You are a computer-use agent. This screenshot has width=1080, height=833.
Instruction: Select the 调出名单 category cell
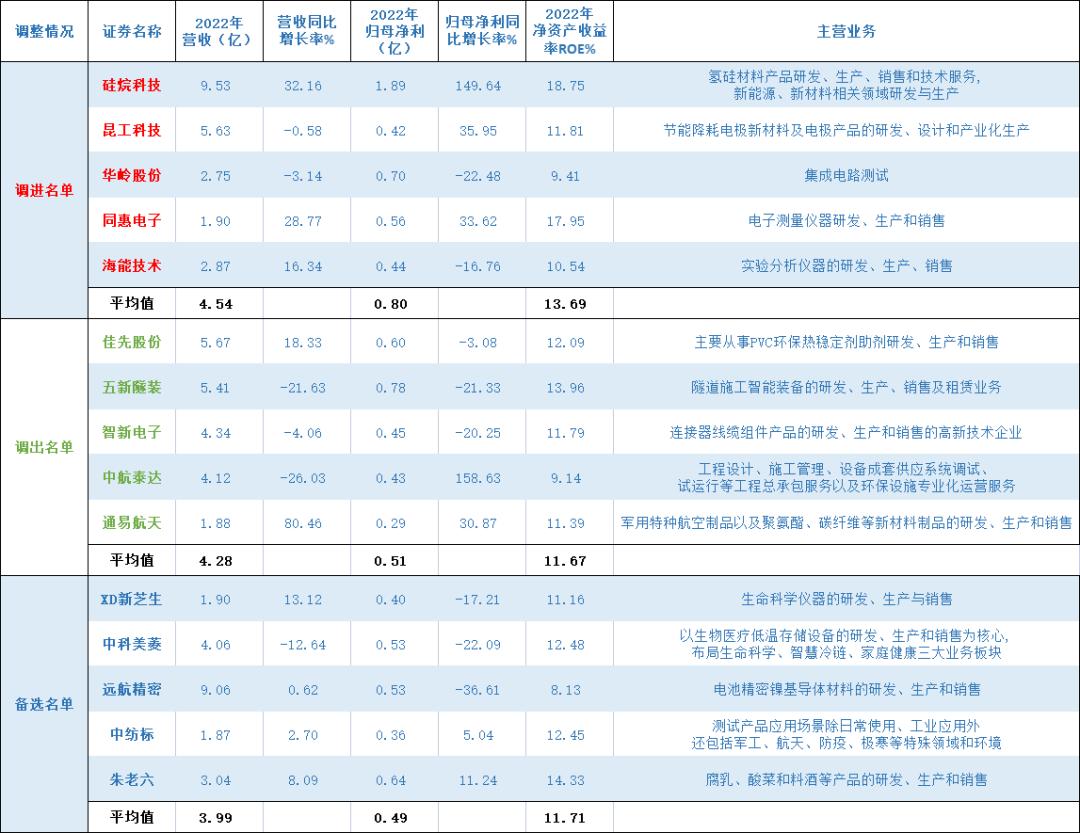click(x=44, y=447)
